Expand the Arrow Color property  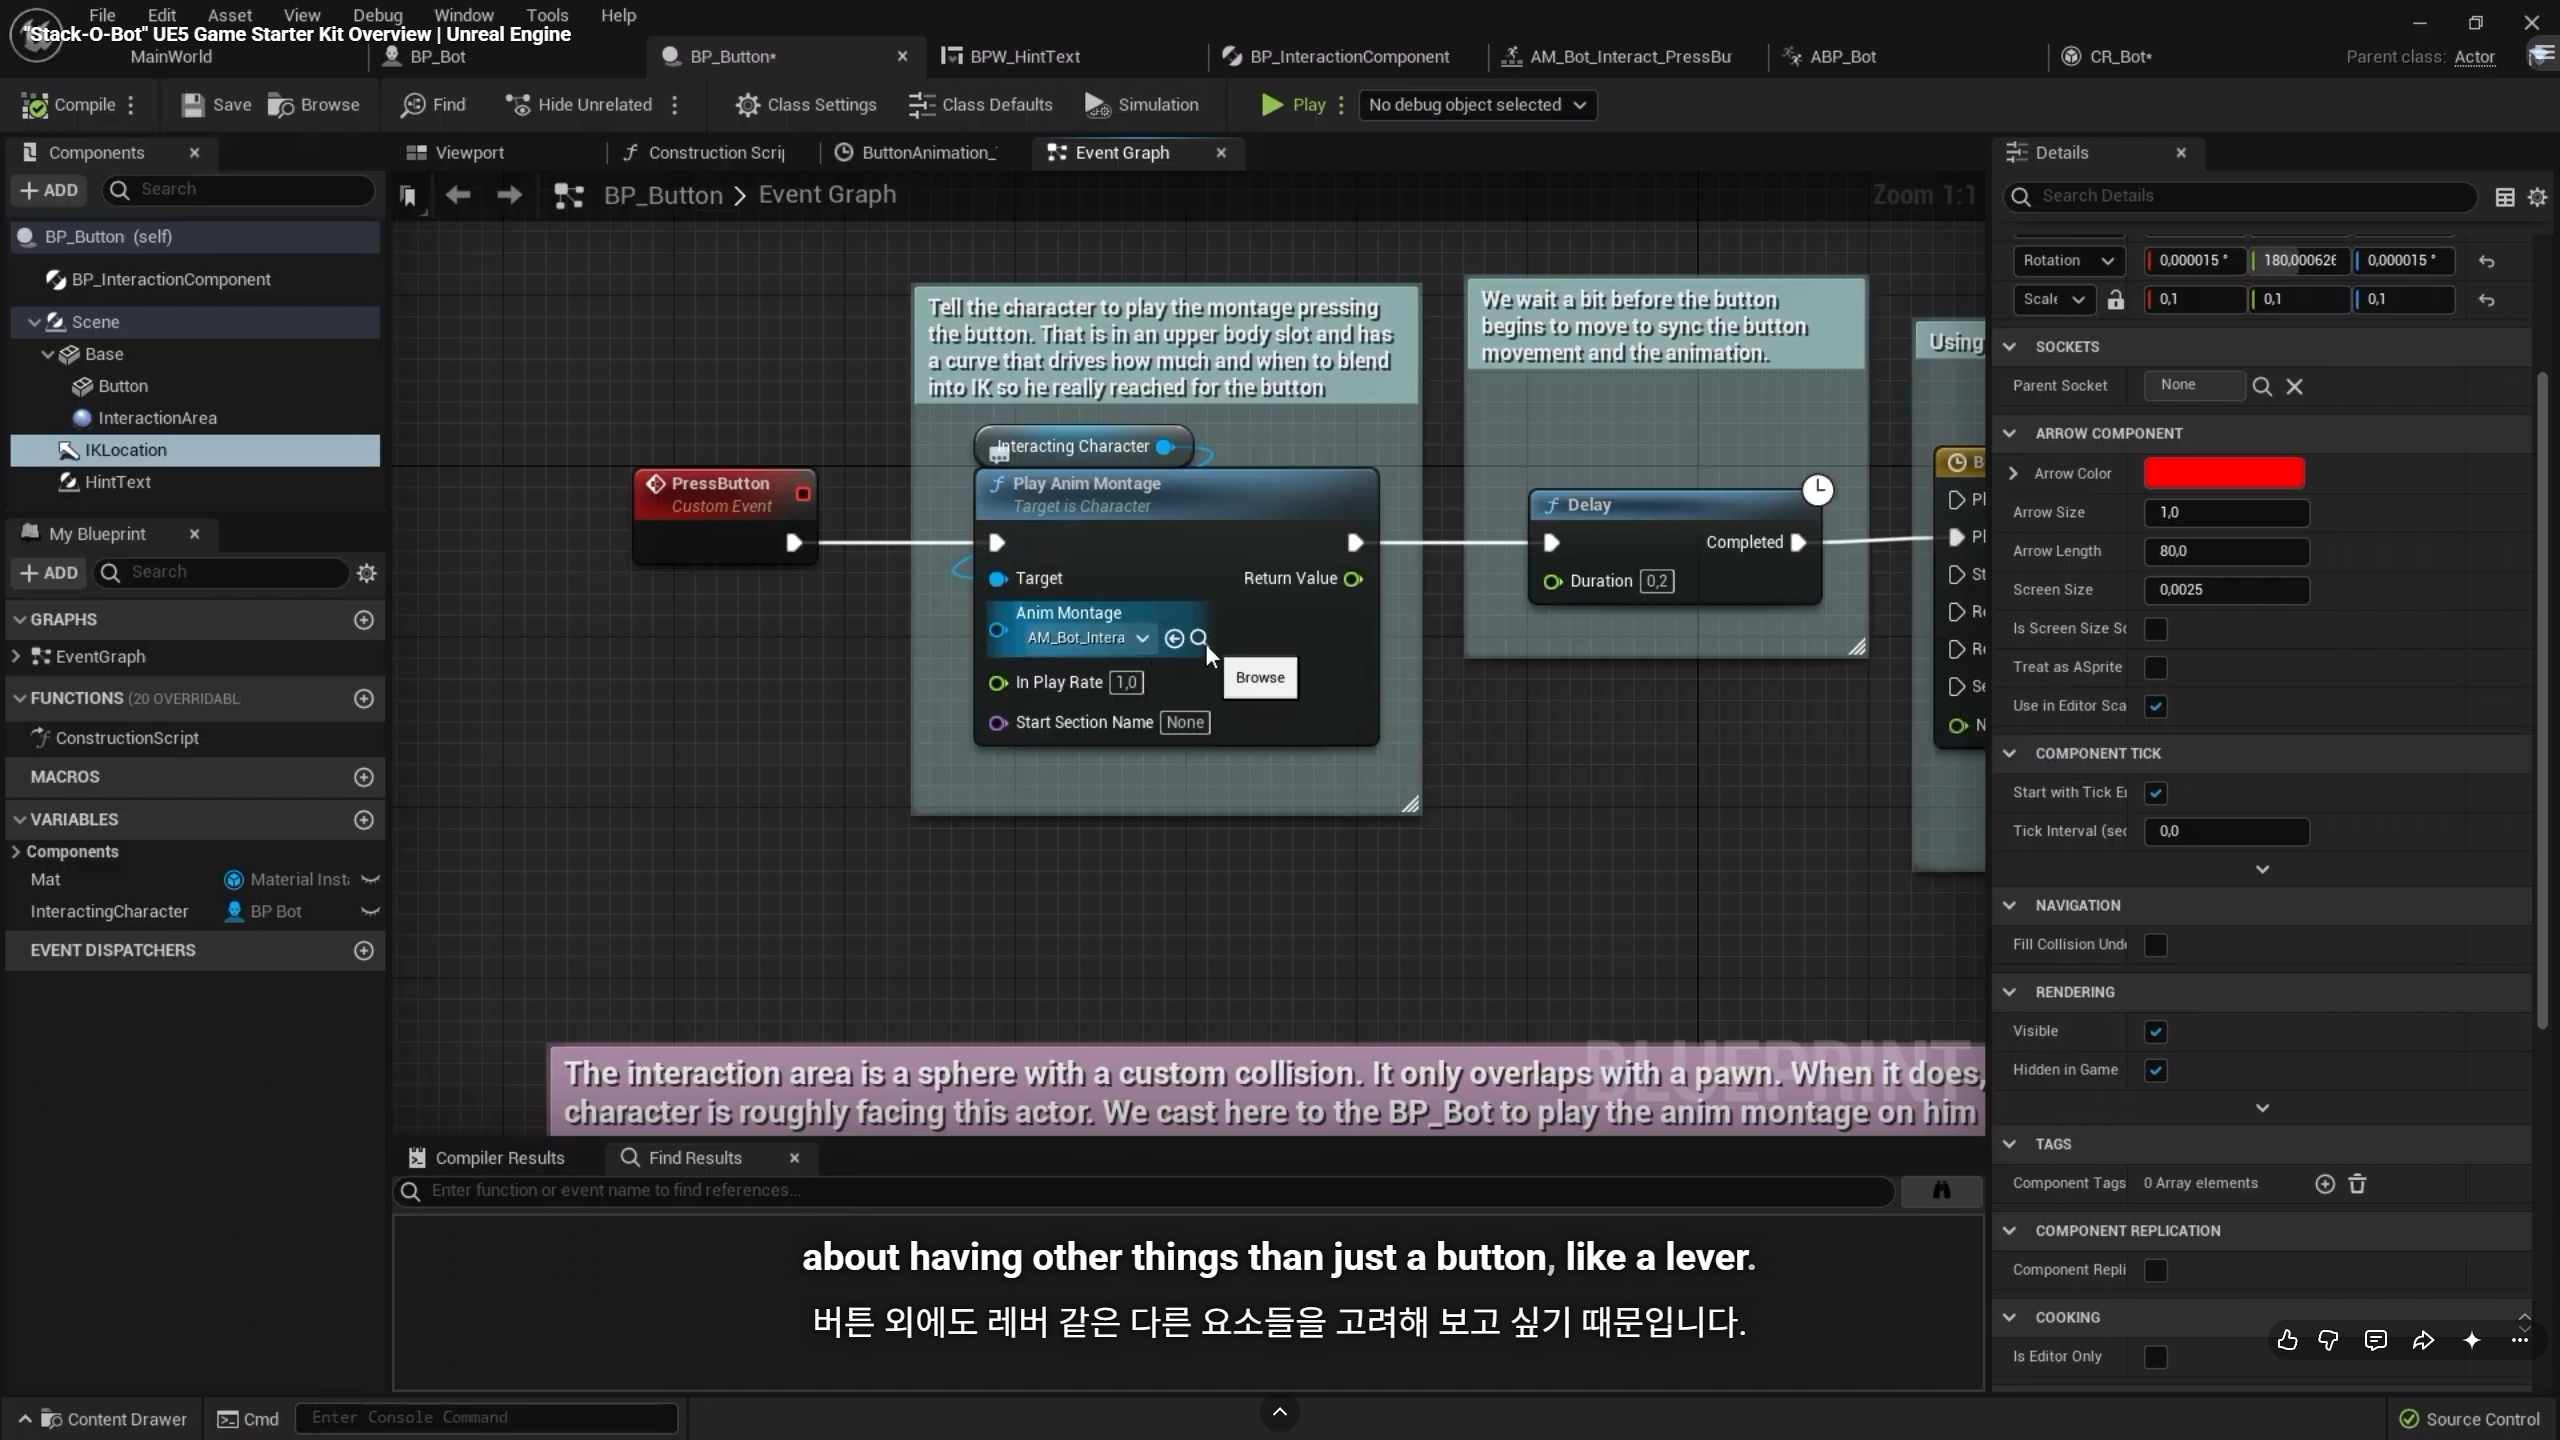click(x=2014, y=474)
